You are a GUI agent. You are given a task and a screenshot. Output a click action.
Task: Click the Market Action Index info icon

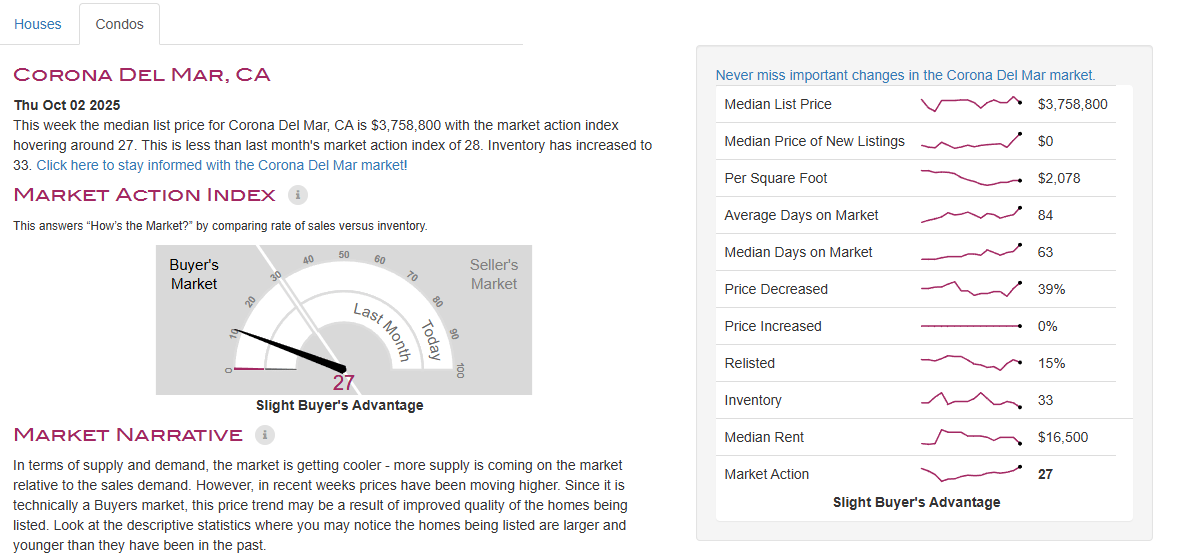(297, 194)
